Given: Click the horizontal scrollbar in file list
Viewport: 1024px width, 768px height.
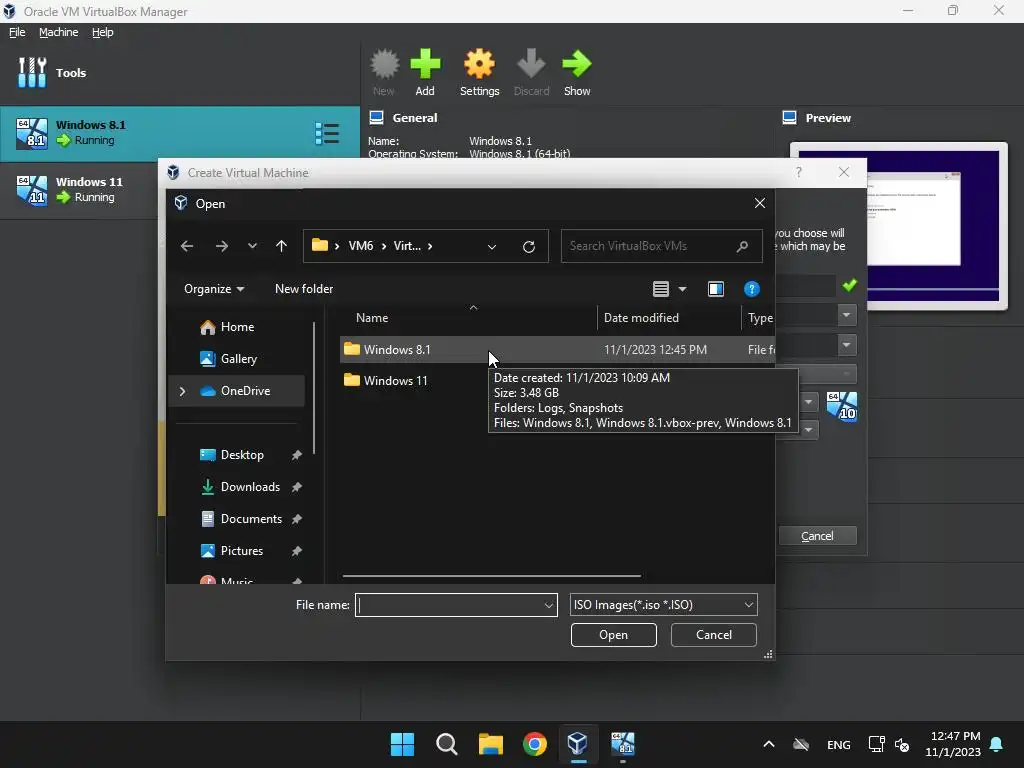Looking at the screenshot, I should (491, 576).
